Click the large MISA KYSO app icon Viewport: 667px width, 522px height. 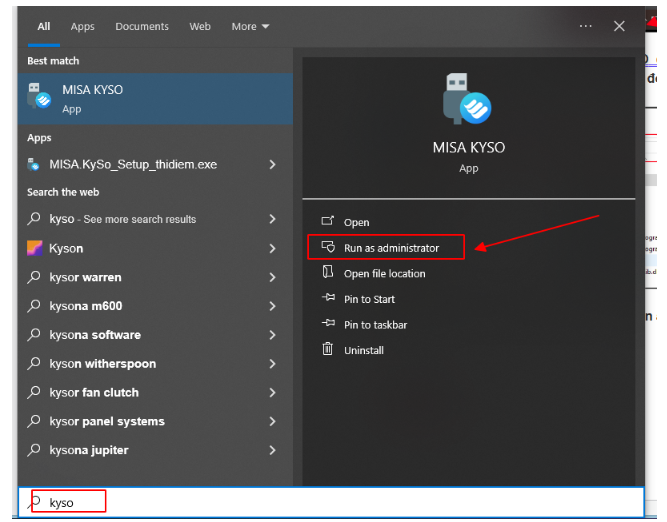tap(468, 97)
